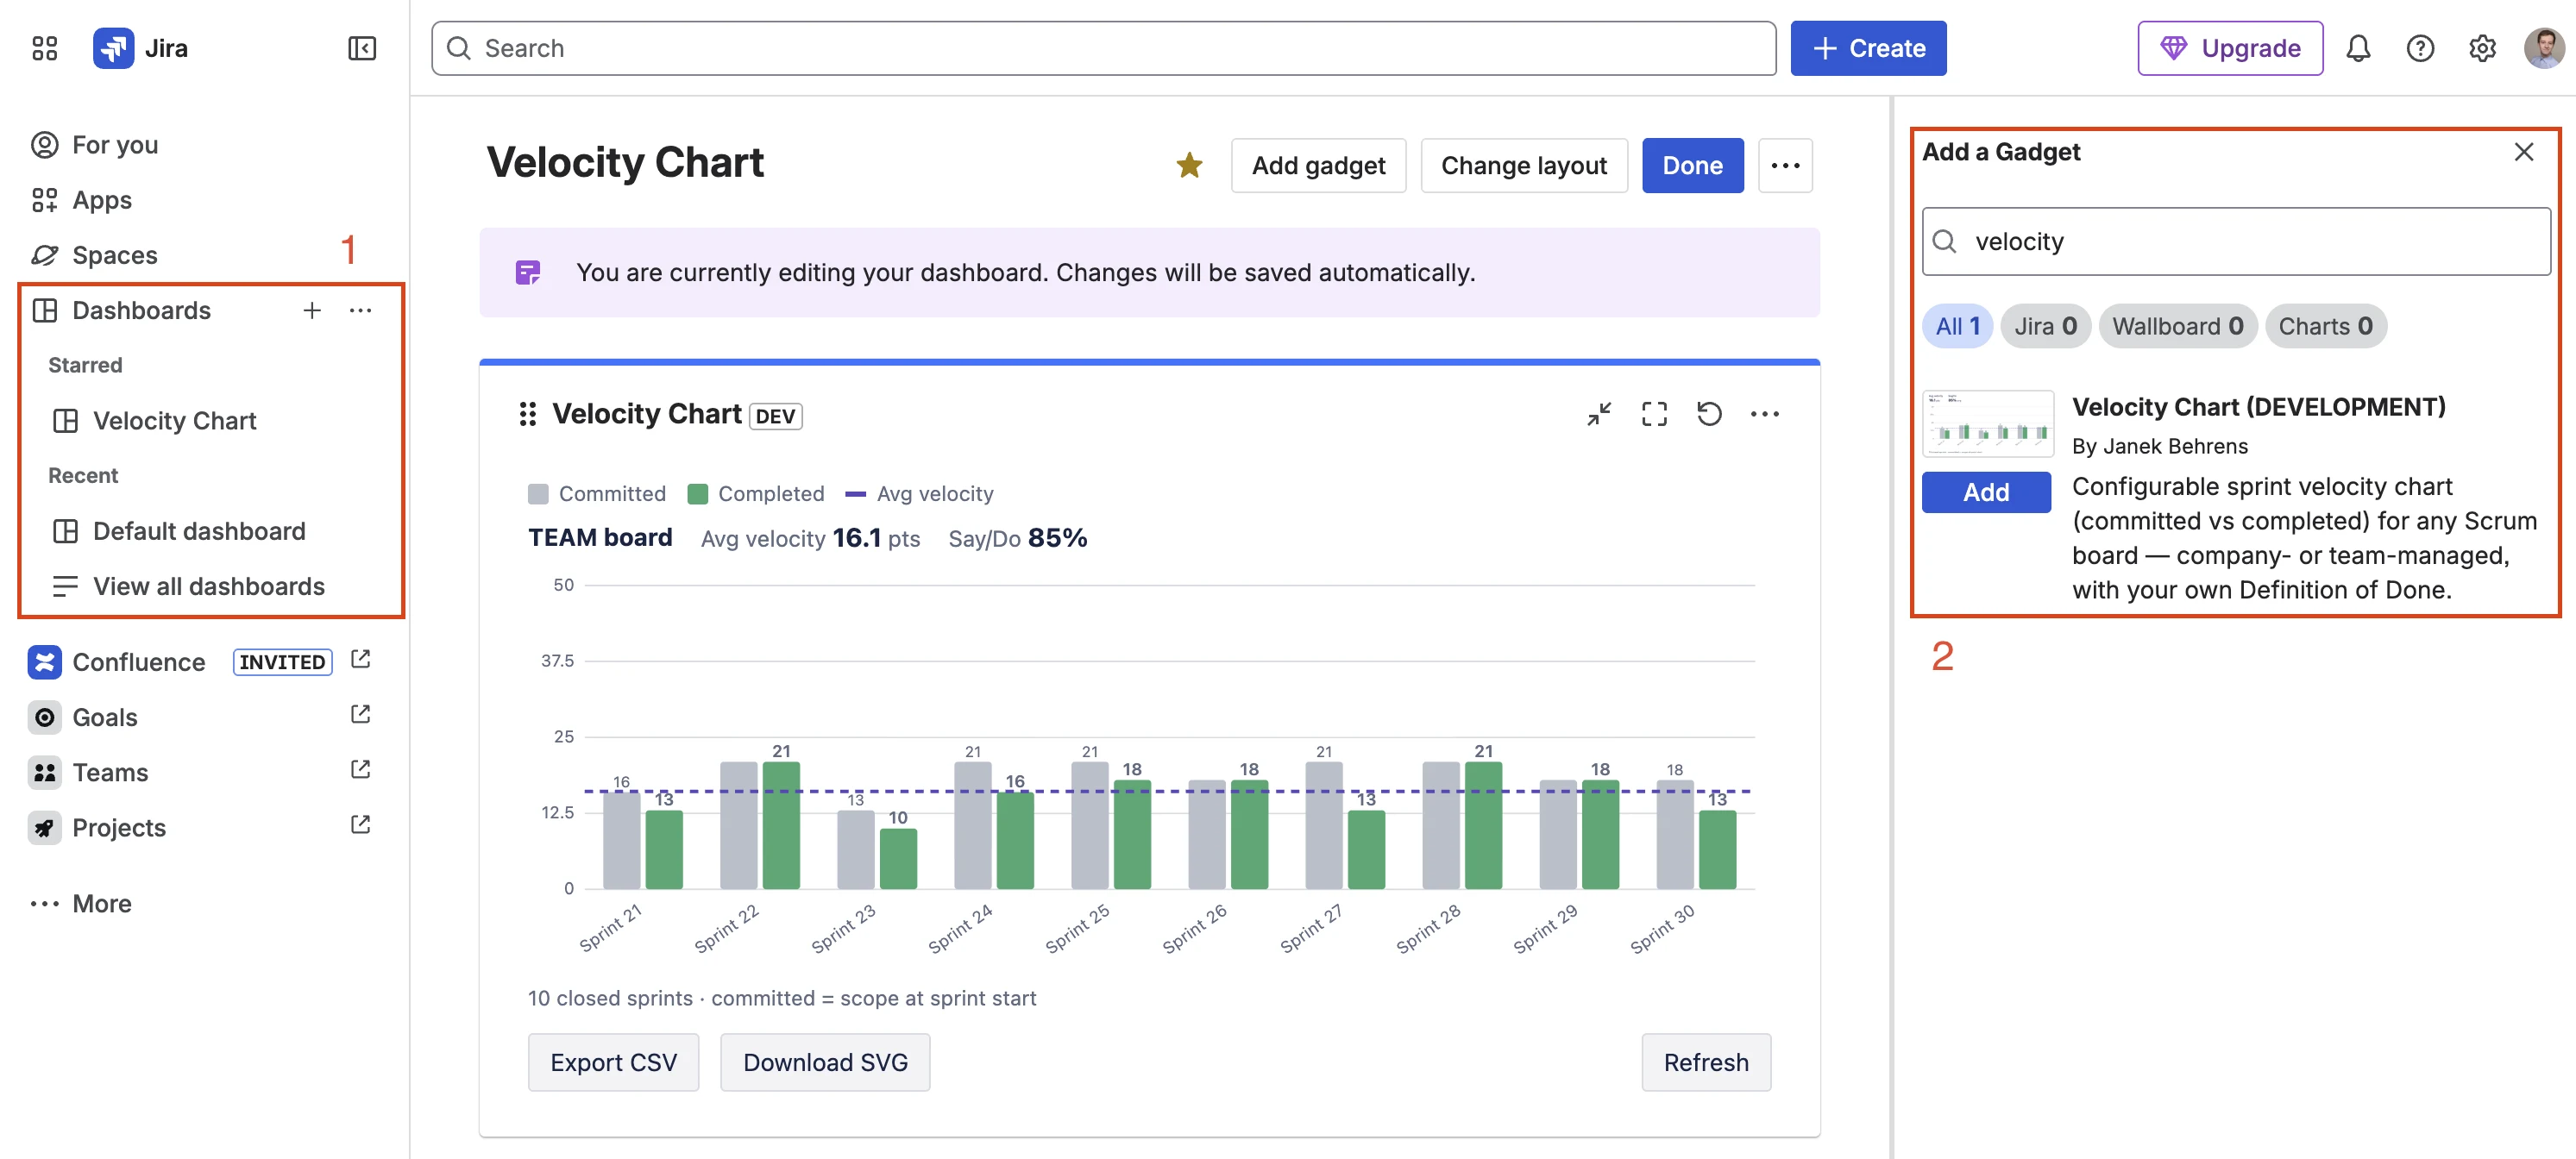The width and height of the screenshot is (2576, 1159).
Task: Click the gadget refresh circular arrow icon
Action: coord(1709,414)
